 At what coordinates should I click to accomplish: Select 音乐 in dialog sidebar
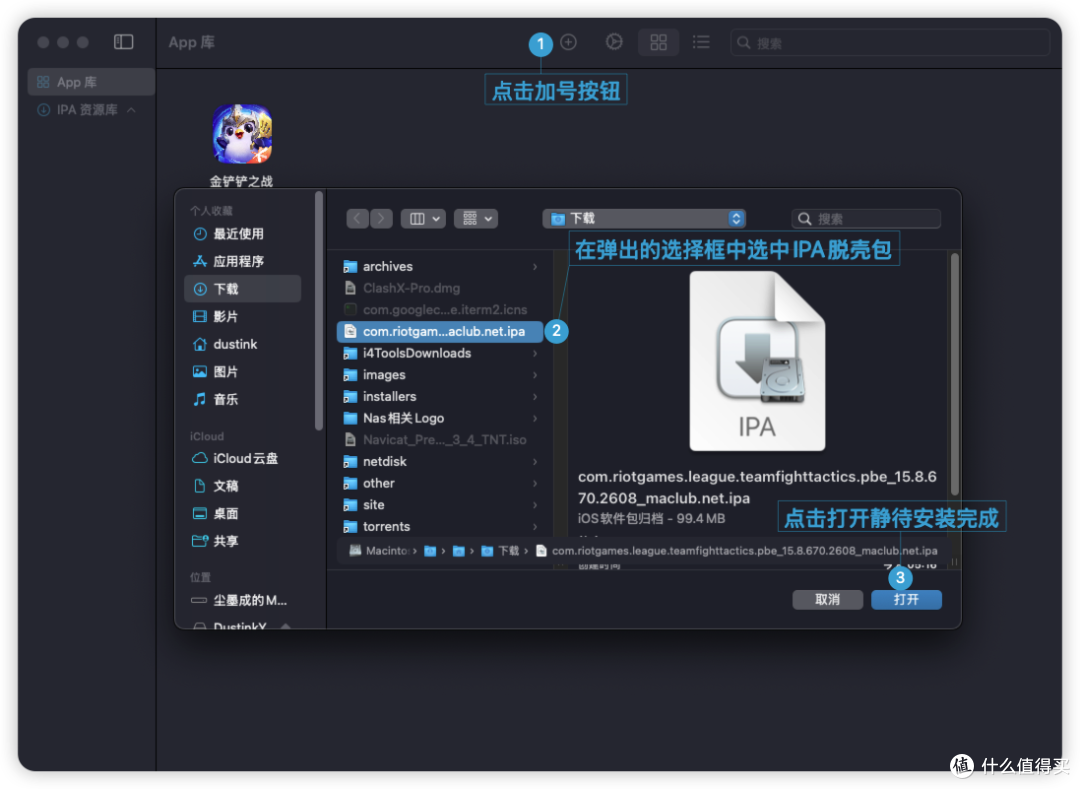coord(242,399)
